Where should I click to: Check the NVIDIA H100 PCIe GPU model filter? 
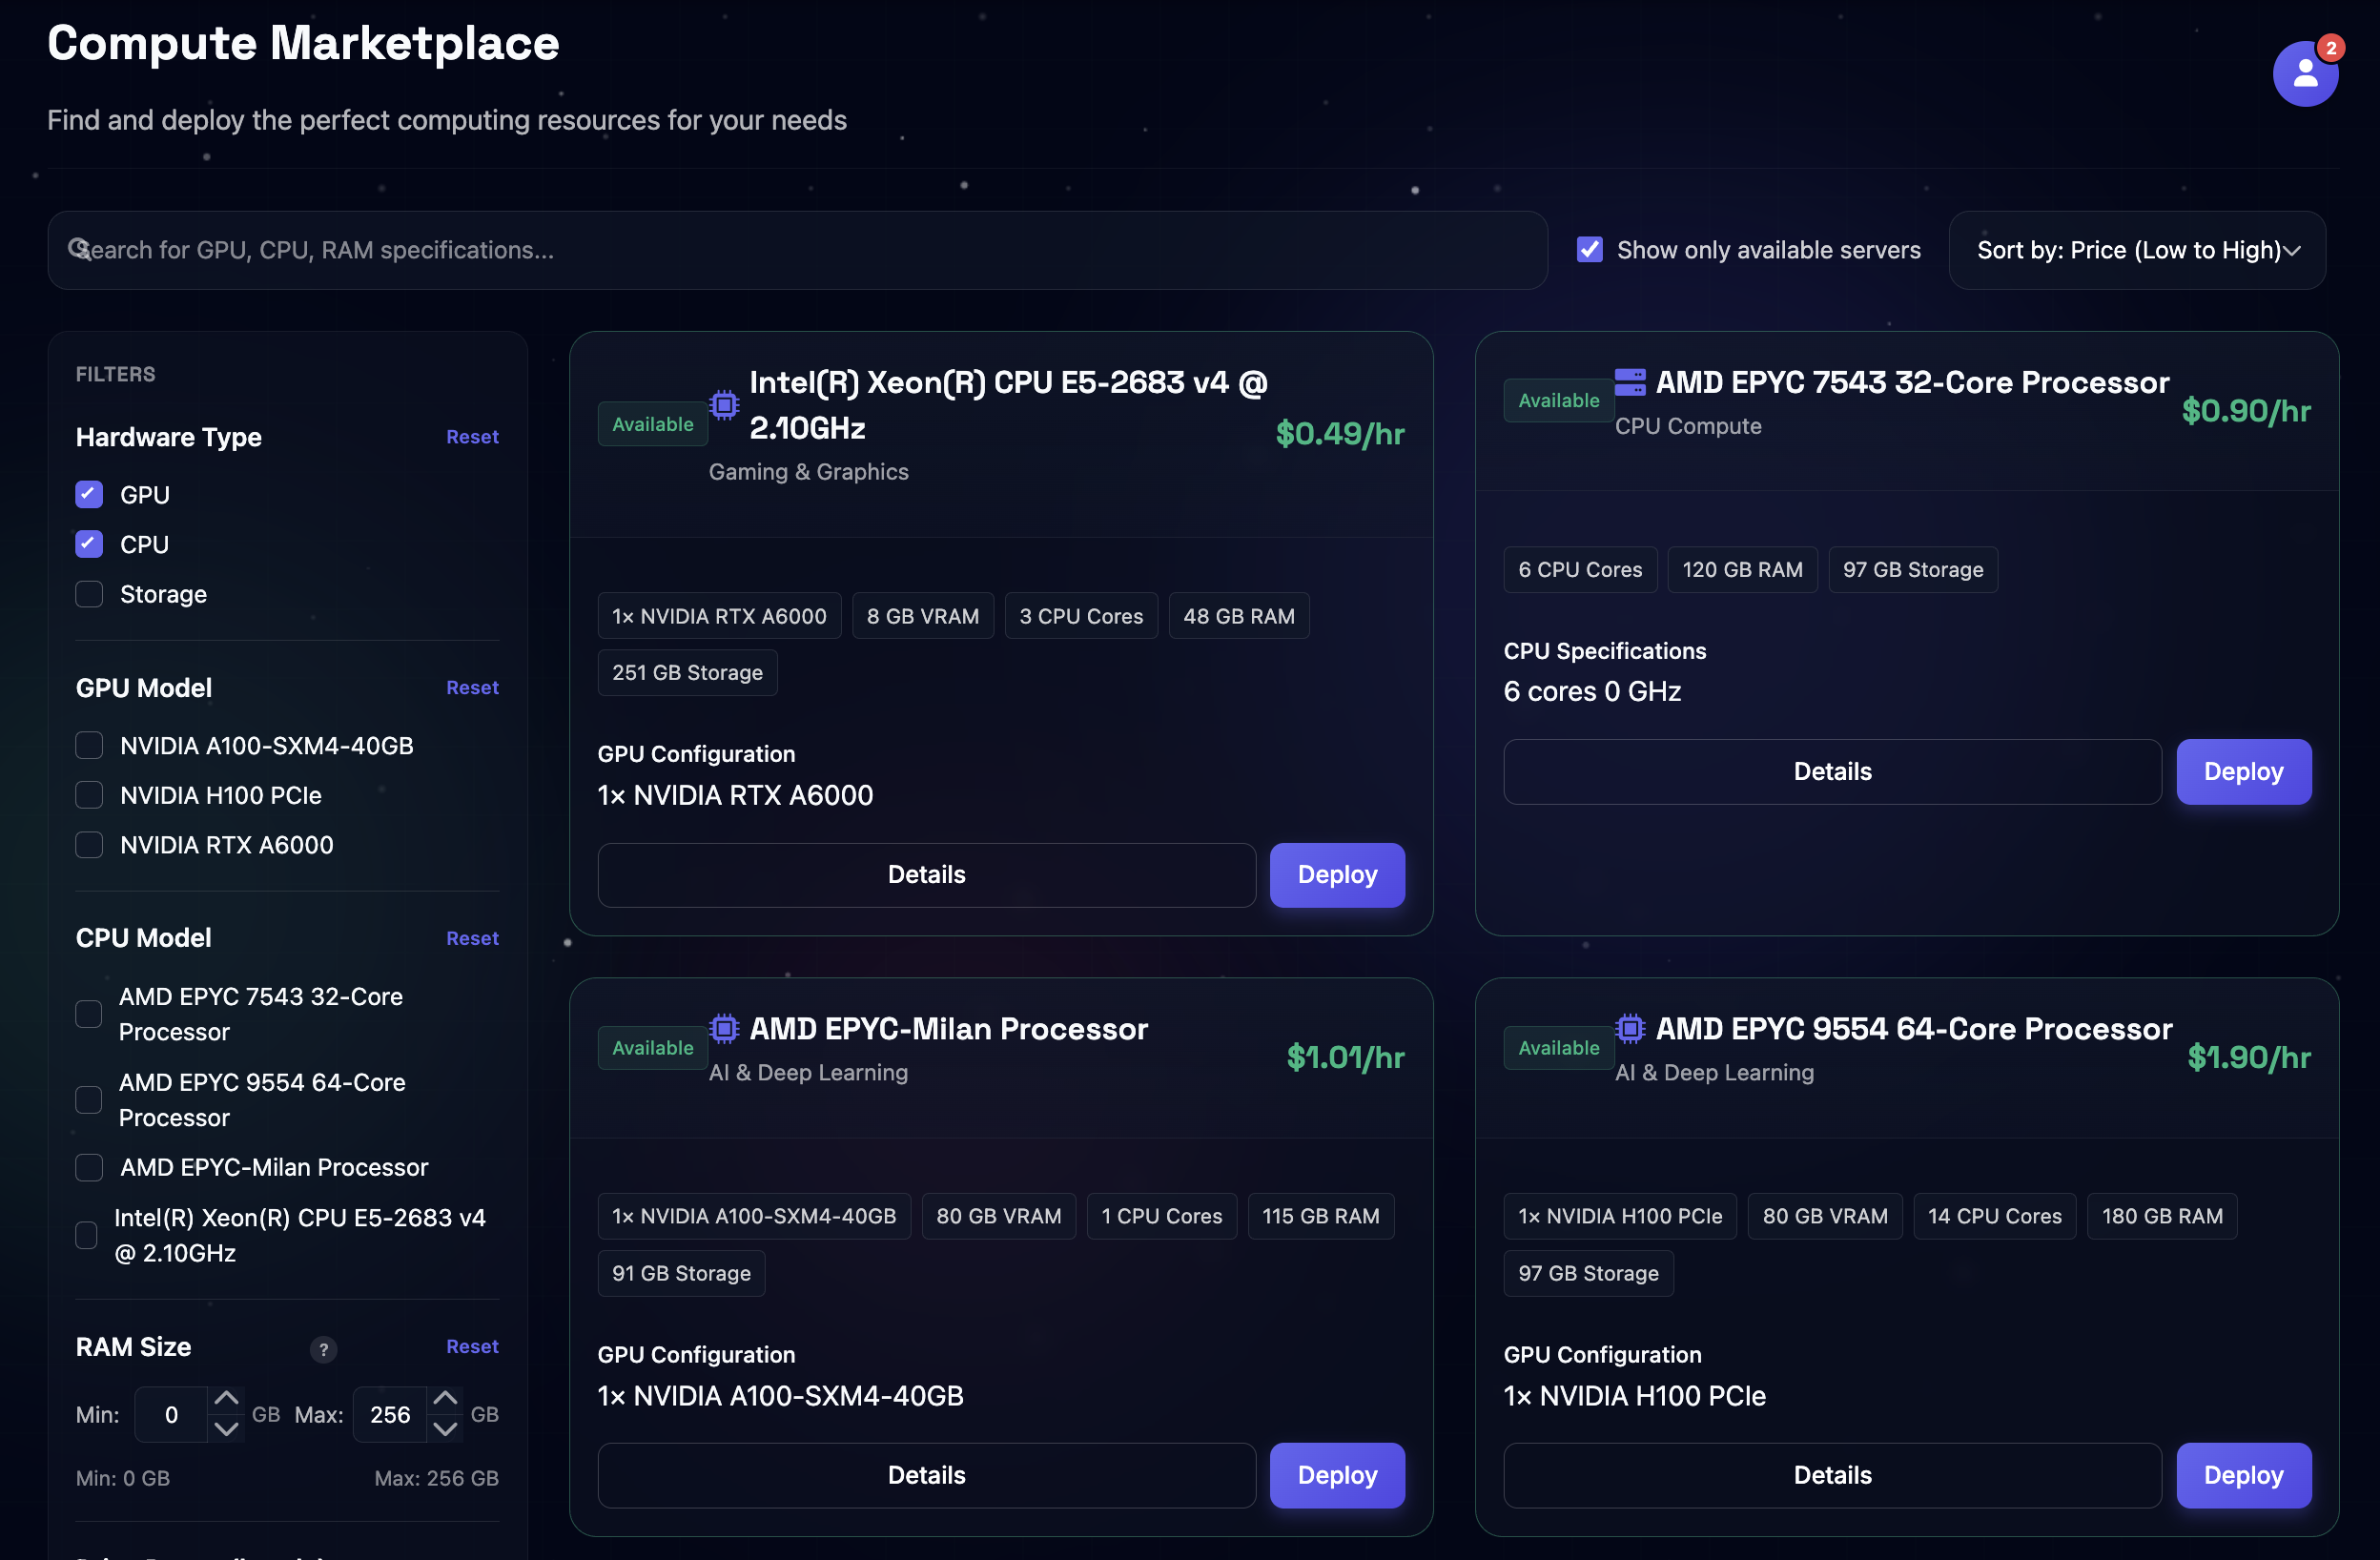pos(88,795)
